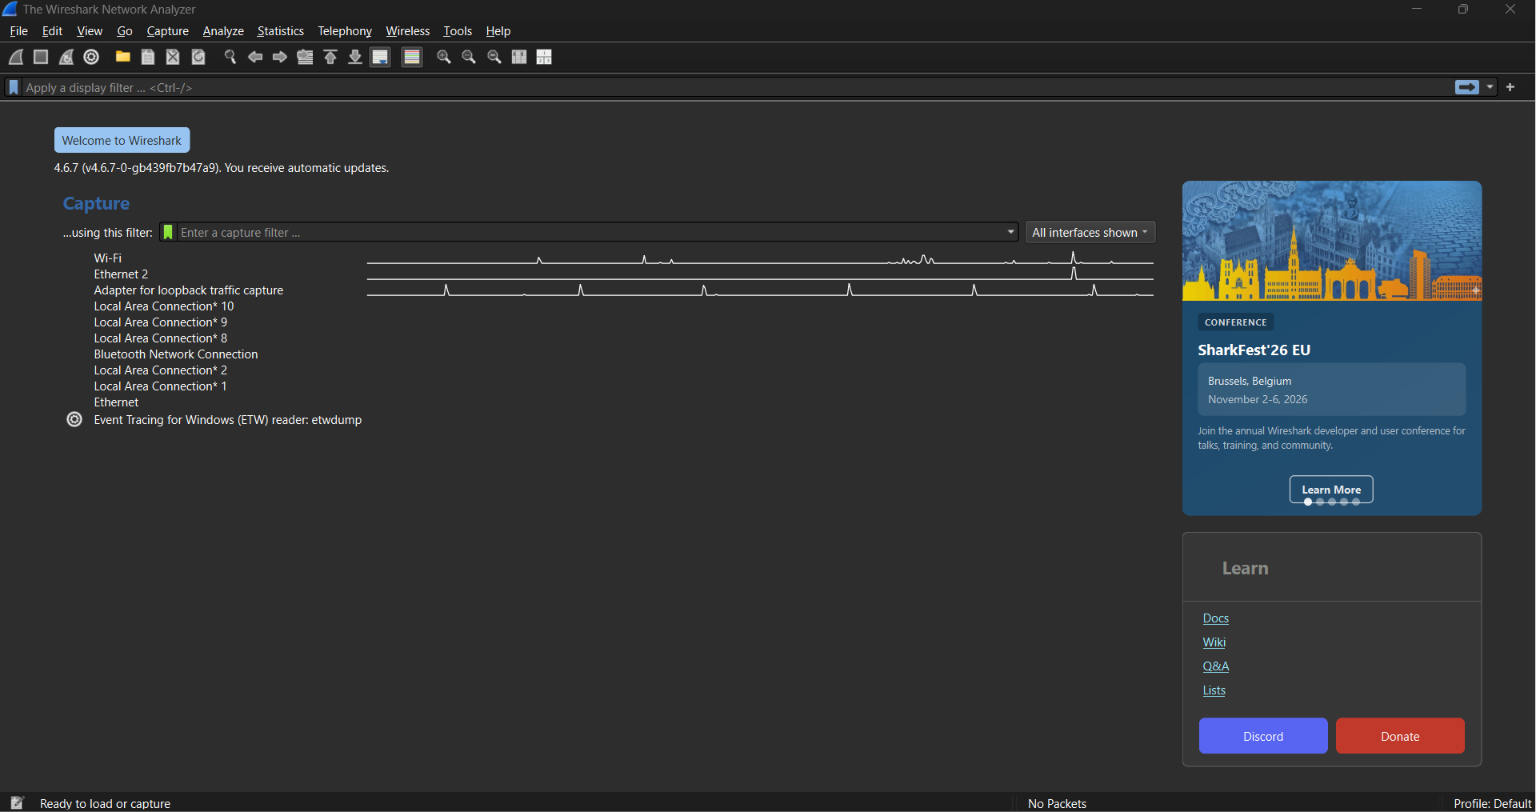Open the Go menu
Screen dimensions: 1536x812
click(x=124, y=31)
